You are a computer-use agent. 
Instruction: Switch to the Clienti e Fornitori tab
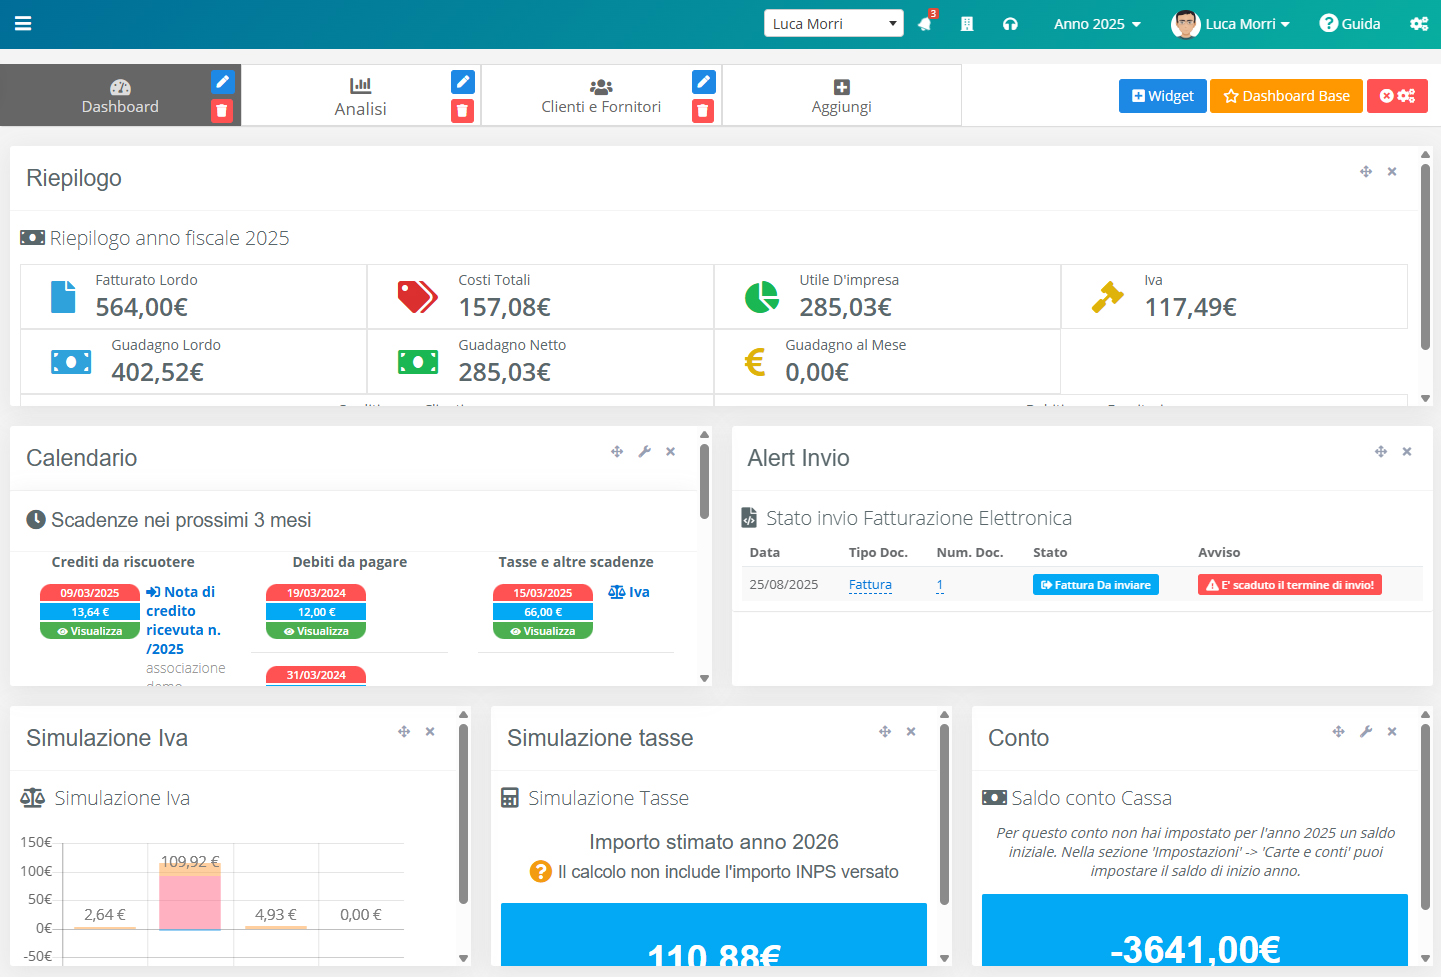point(601,96)
